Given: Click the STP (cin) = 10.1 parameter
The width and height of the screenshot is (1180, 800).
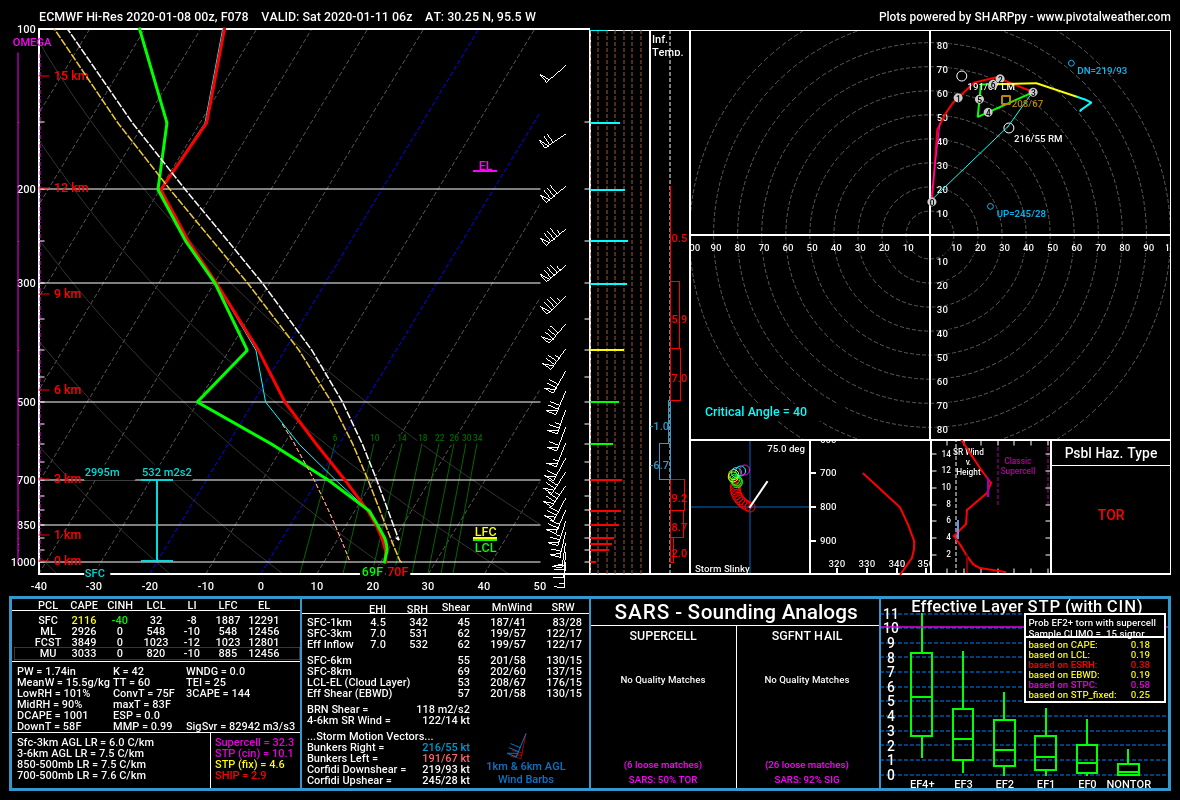Looking at the screenshot, I should coord(254,753).
